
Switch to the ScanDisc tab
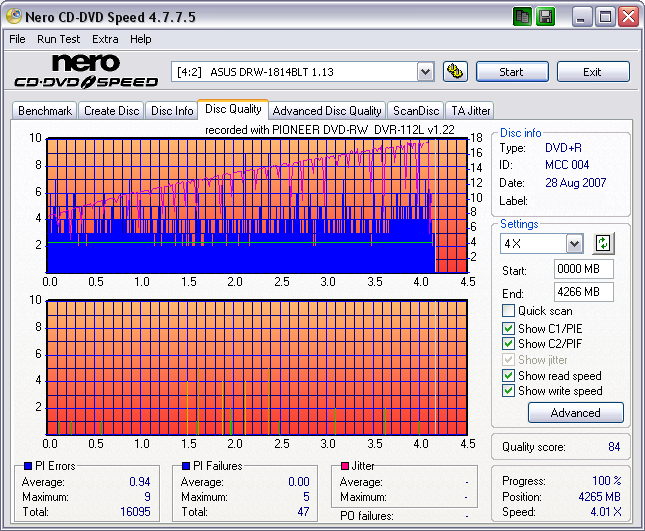[x=415, y=111]
